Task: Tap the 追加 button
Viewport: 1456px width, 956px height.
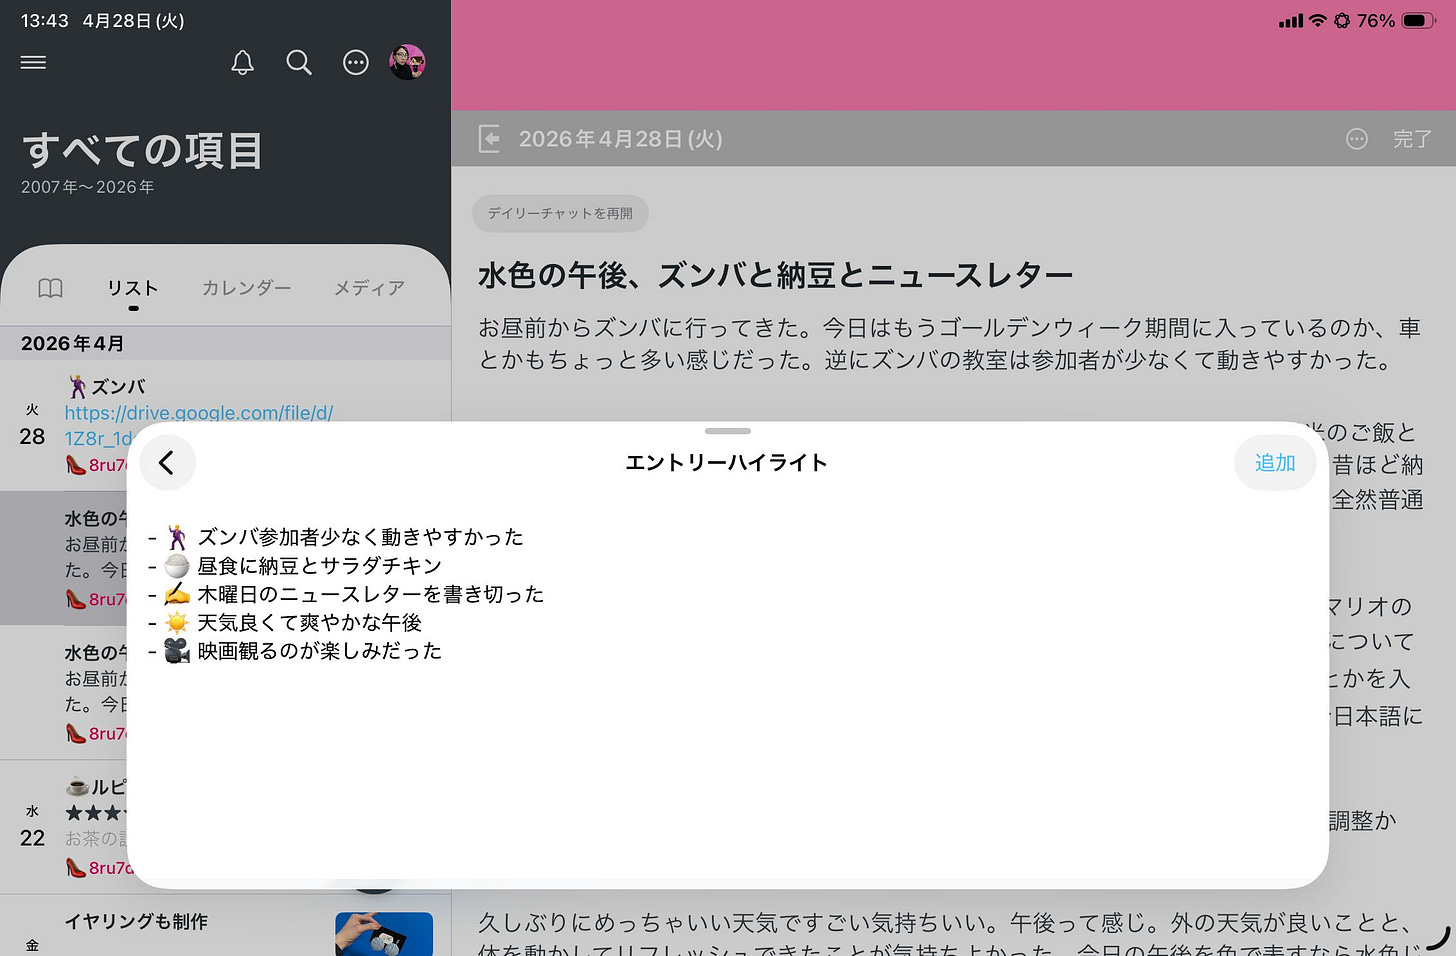Action: [x=1275, y=462]
